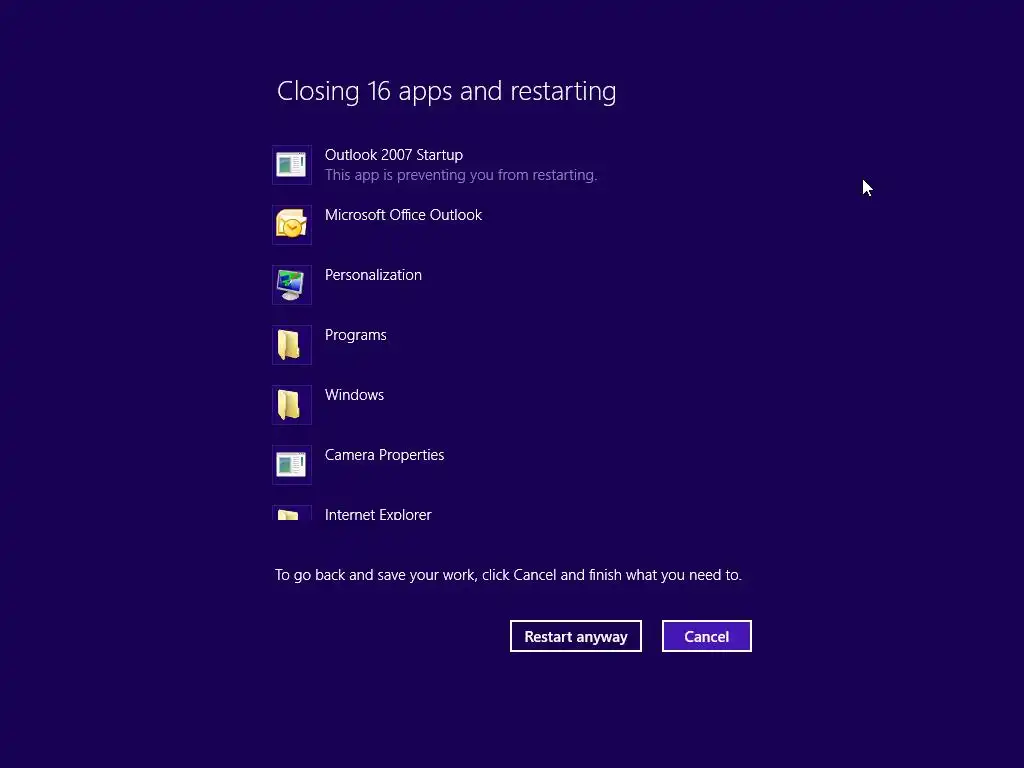The width and height of the screenshot is (1024, 768).
Task: Select the 'Outlook 2007 Startup' text
Action: (x=394, y=155)
